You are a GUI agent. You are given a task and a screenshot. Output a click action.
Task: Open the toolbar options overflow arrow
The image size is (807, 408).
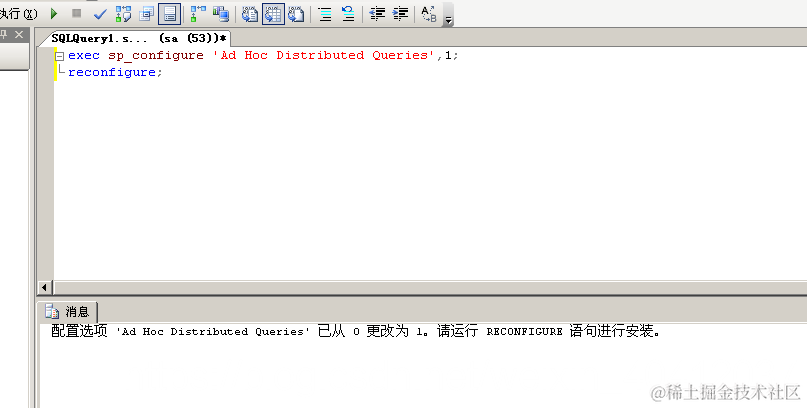click(x=448, y=15)
